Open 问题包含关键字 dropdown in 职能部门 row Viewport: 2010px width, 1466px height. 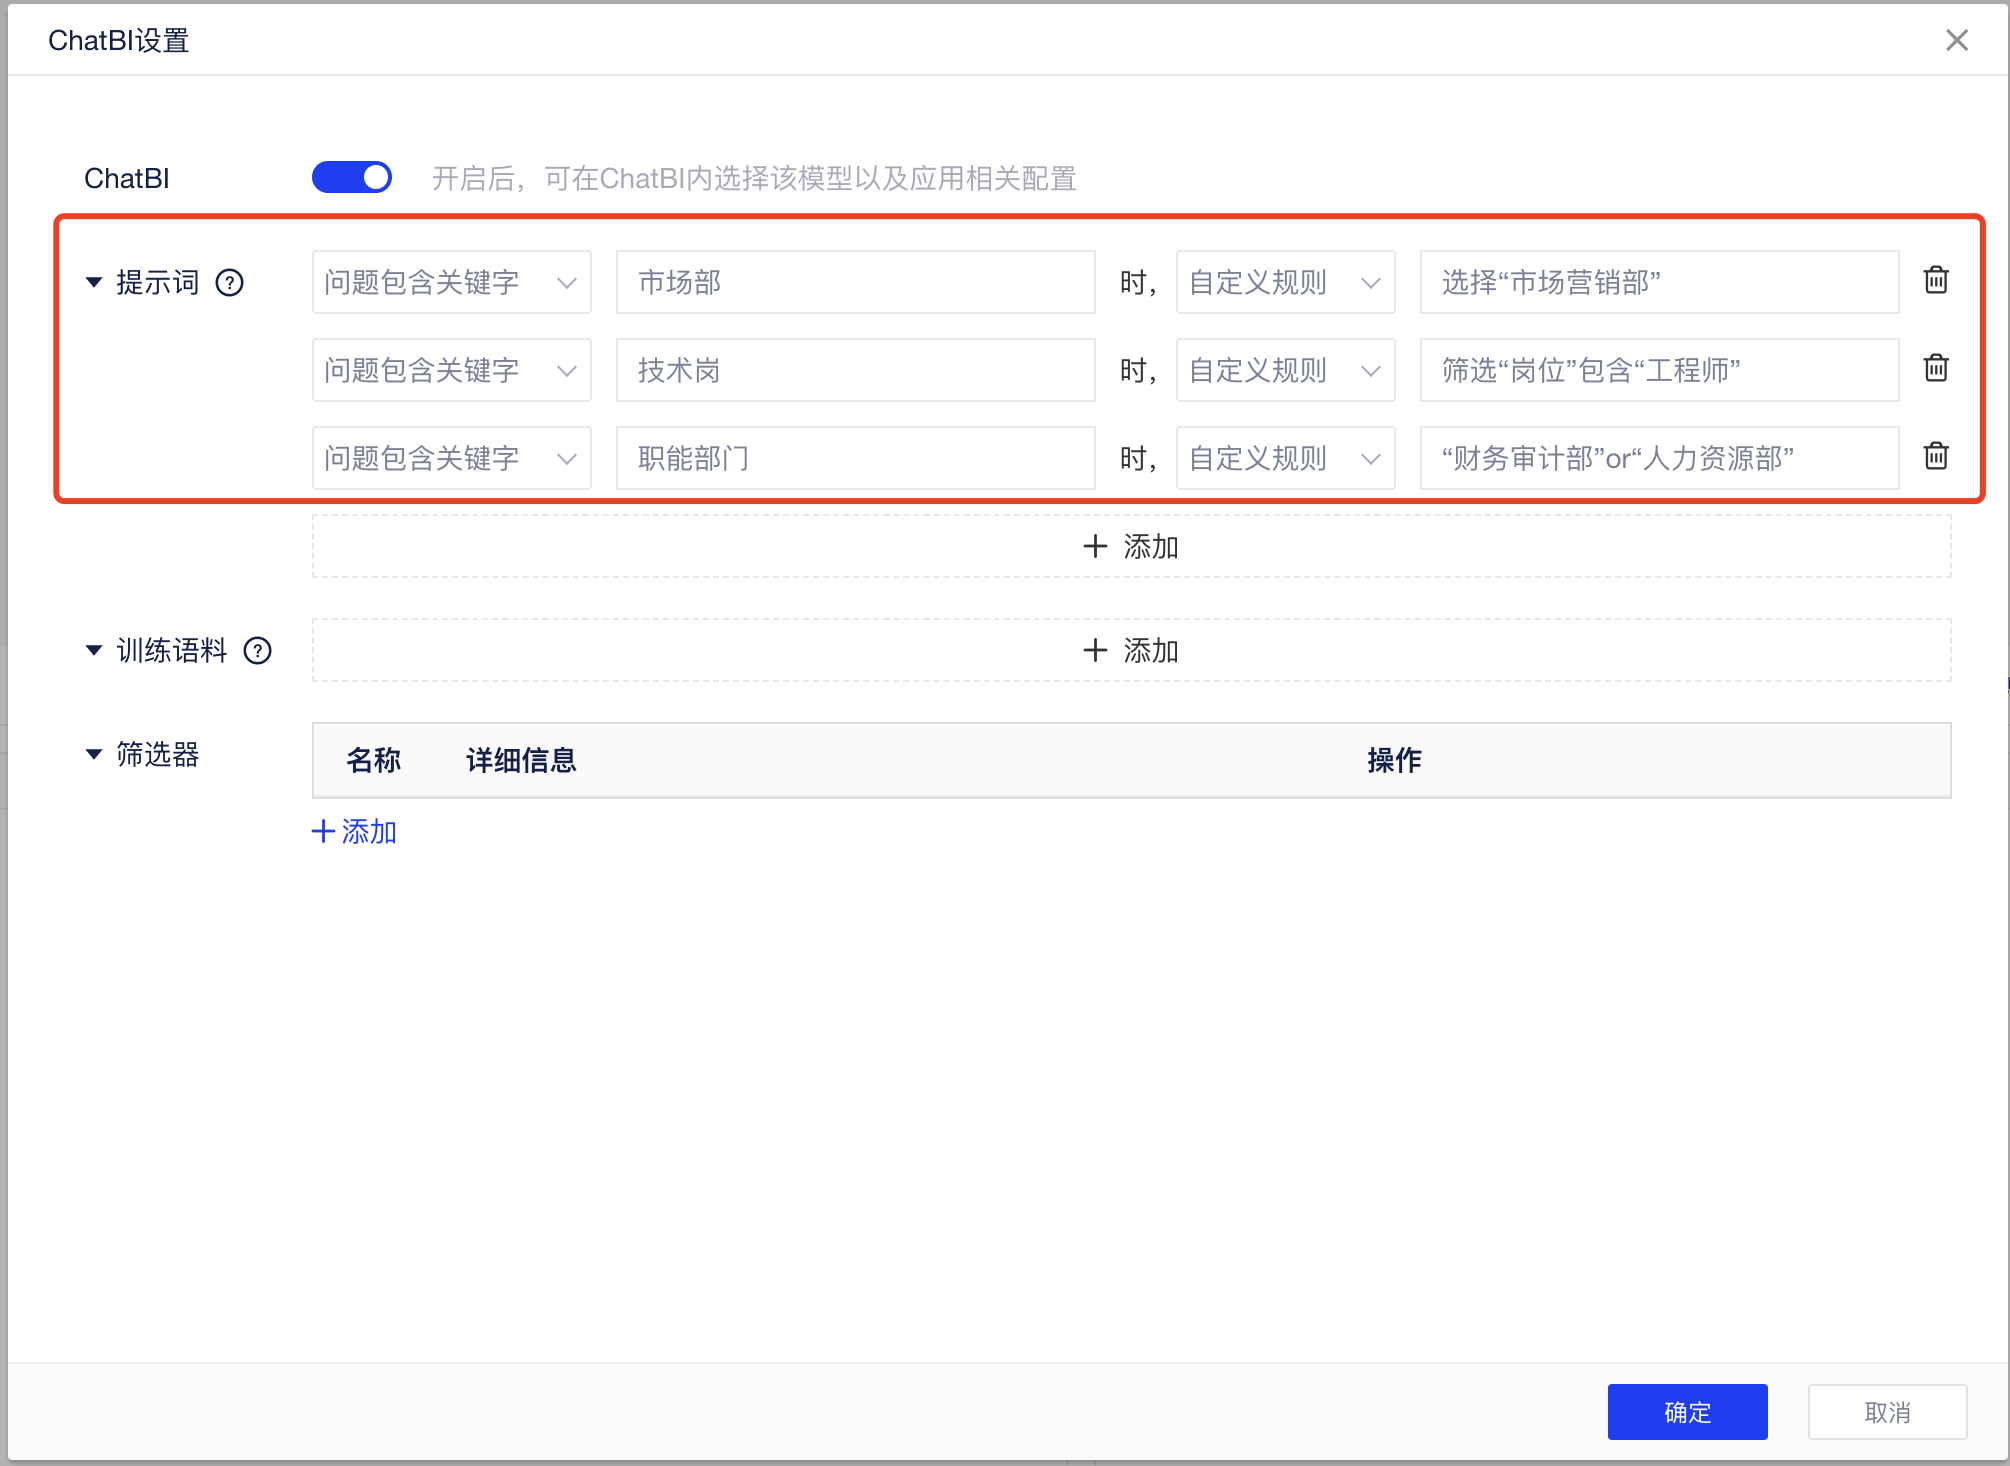(x=451, y=459)
